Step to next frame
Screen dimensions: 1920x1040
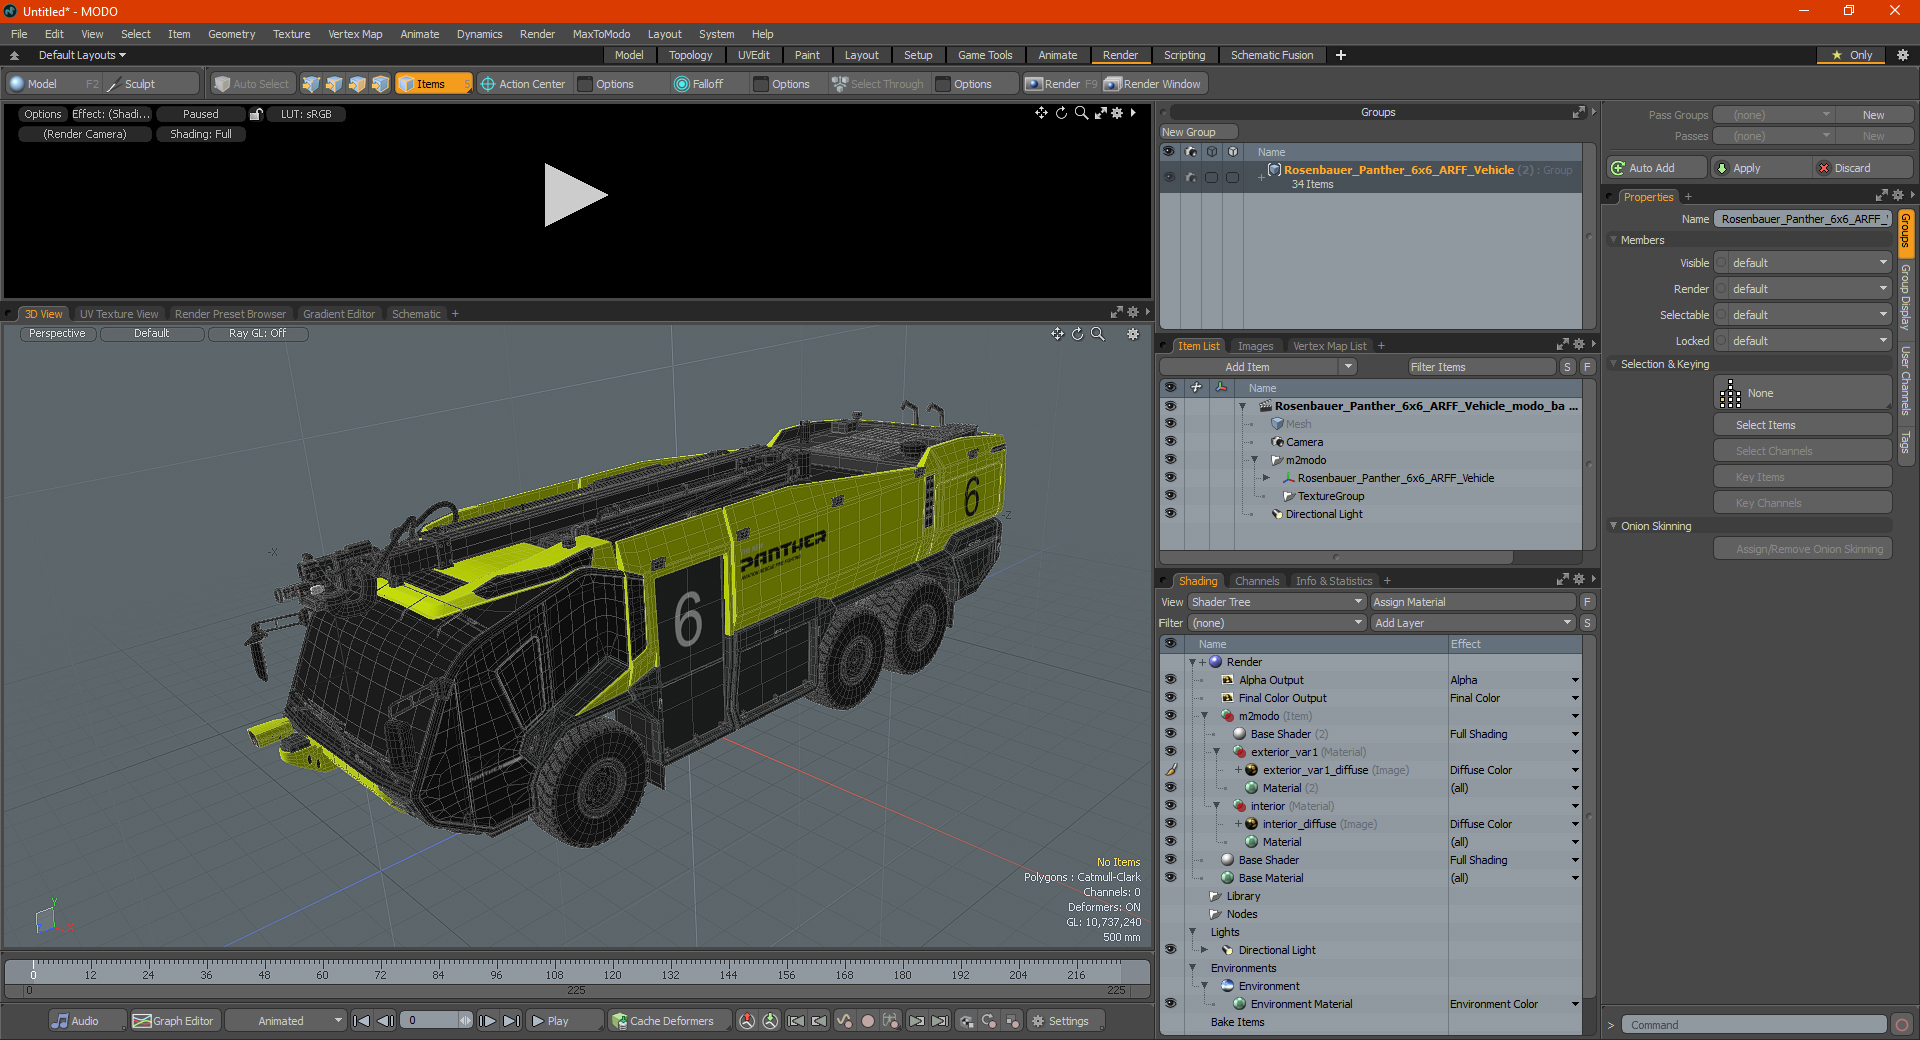point(487,1021)
